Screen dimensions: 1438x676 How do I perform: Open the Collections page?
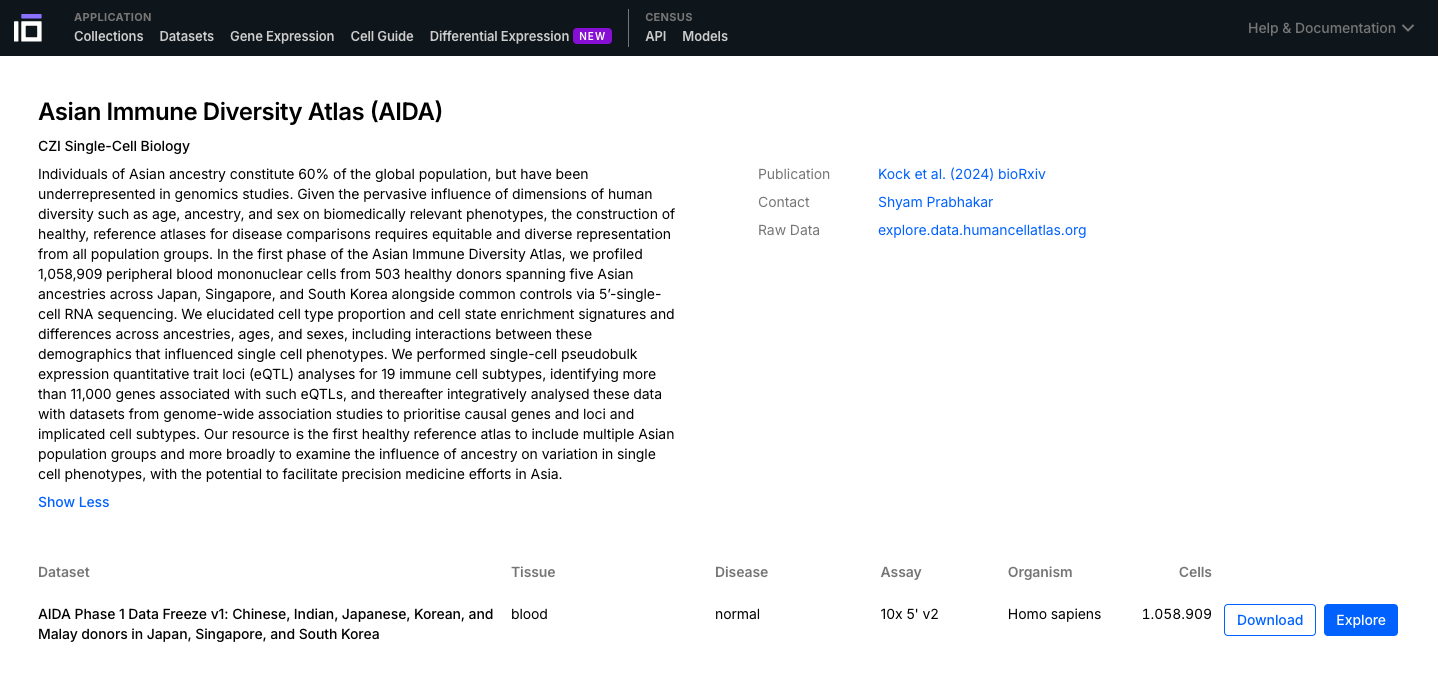(x=108, y=36)
